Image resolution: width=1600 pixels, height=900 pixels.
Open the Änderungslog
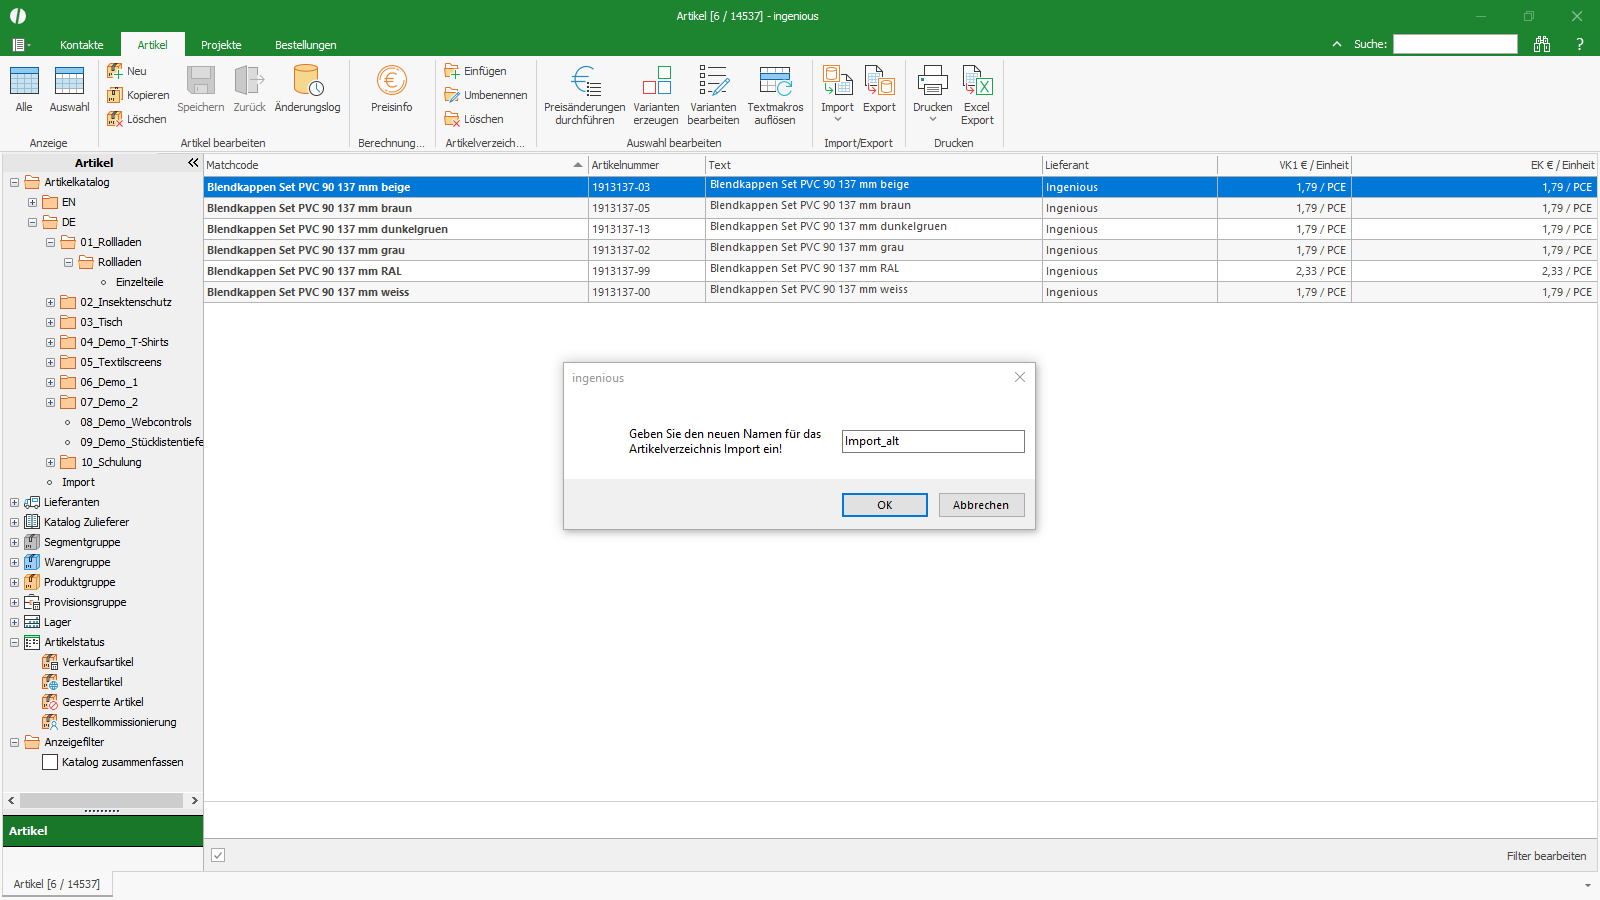click(307, 89)
